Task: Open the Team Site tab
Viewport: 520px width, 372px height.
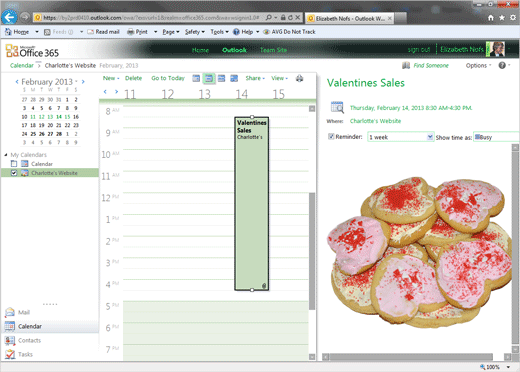Action: [x=273, y=50]
